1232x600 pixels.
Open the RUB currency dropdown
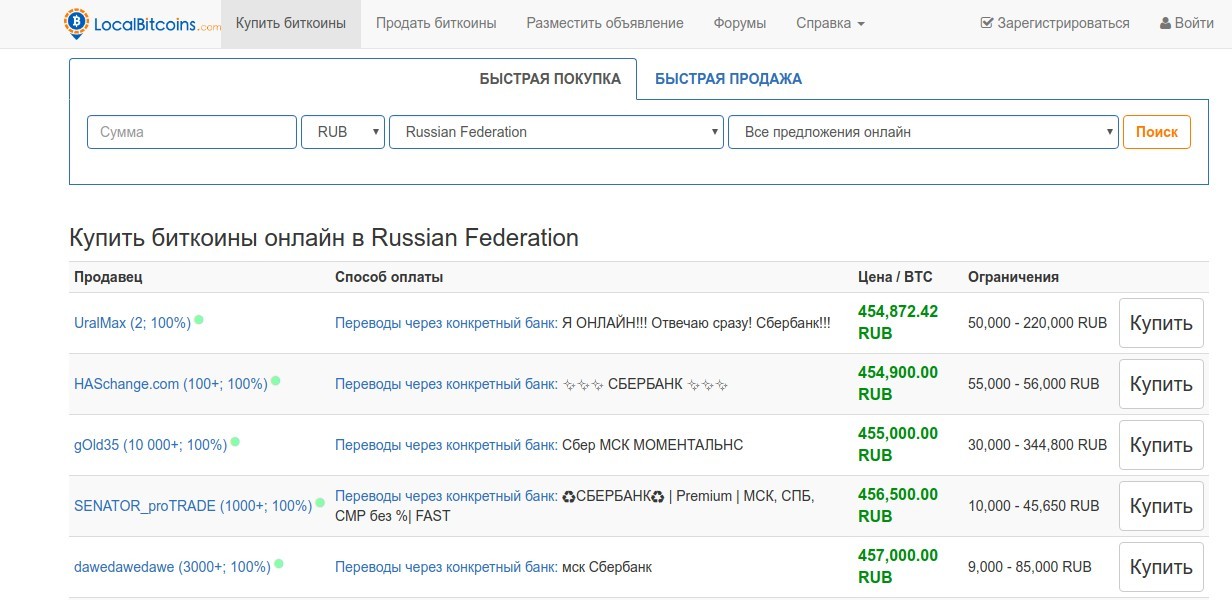point(343,132)
